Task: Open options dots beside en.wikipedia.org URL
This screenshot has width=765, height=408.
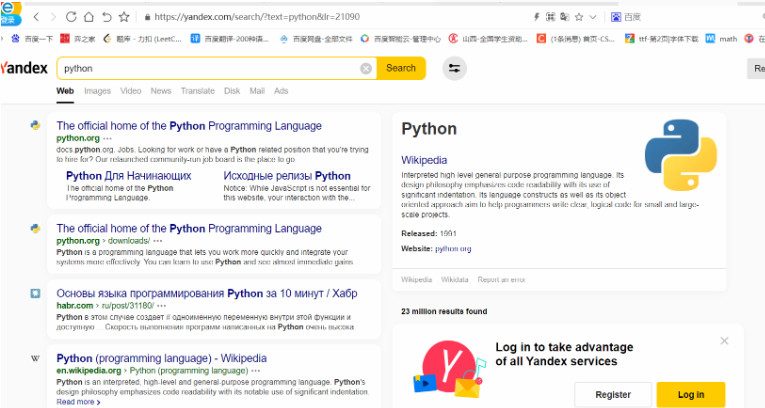Action: [256, 371]
